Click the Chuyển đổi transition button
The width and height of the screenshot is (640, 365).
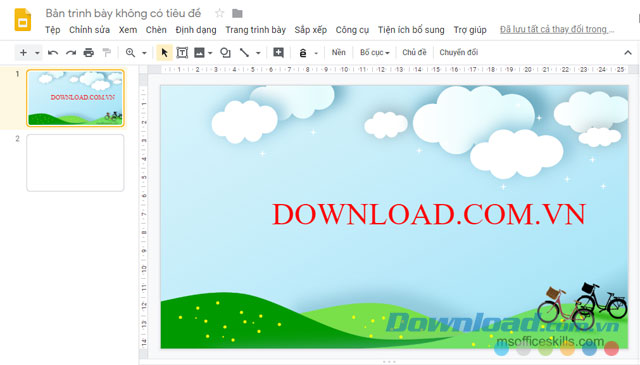[x=458, y=52]
